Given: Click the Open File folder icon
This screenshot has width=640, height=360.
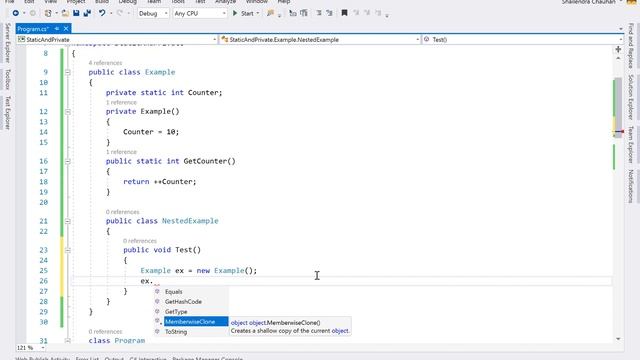Looking at the screenshot, I should click(65, 13).
